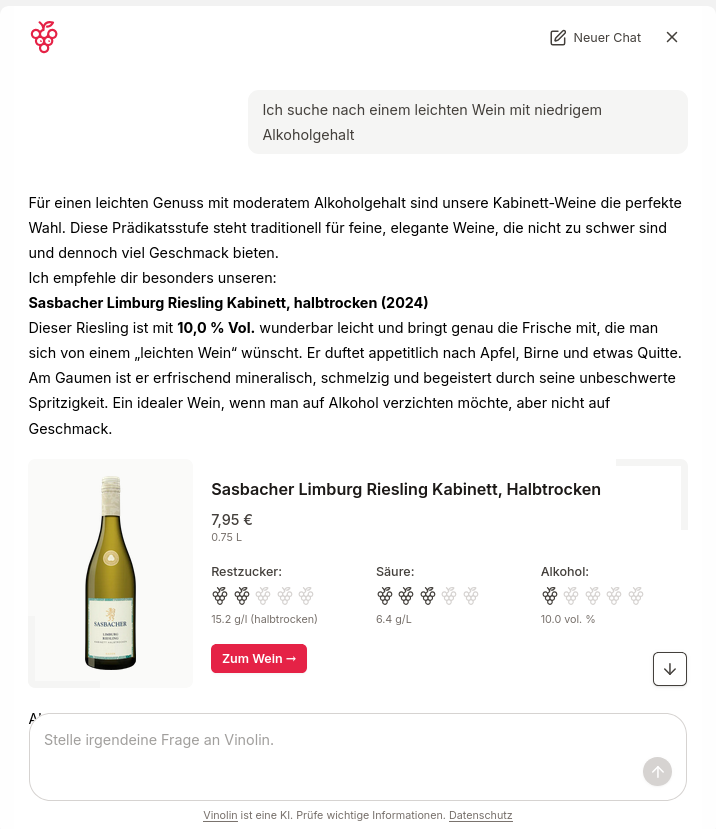Open the wine page via Zum Wein button

coord(258,658)
